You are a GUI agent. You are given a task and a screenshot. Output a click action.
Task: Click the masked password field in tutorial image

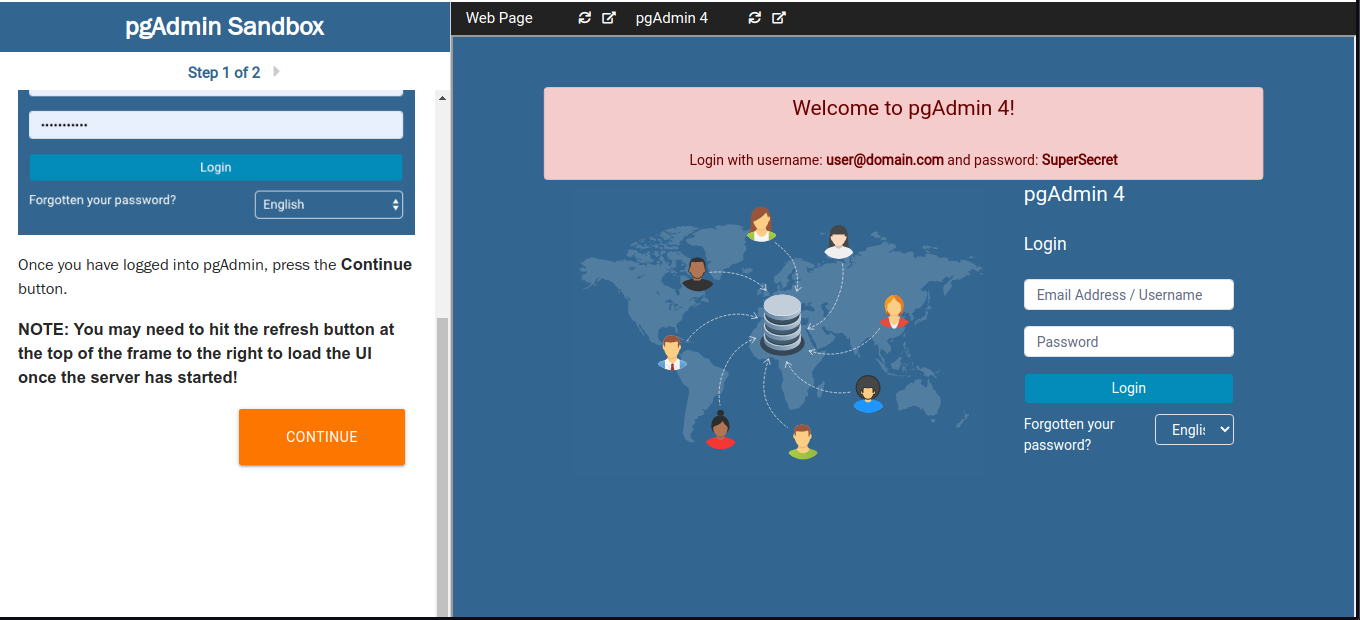(x=216, y=125)
